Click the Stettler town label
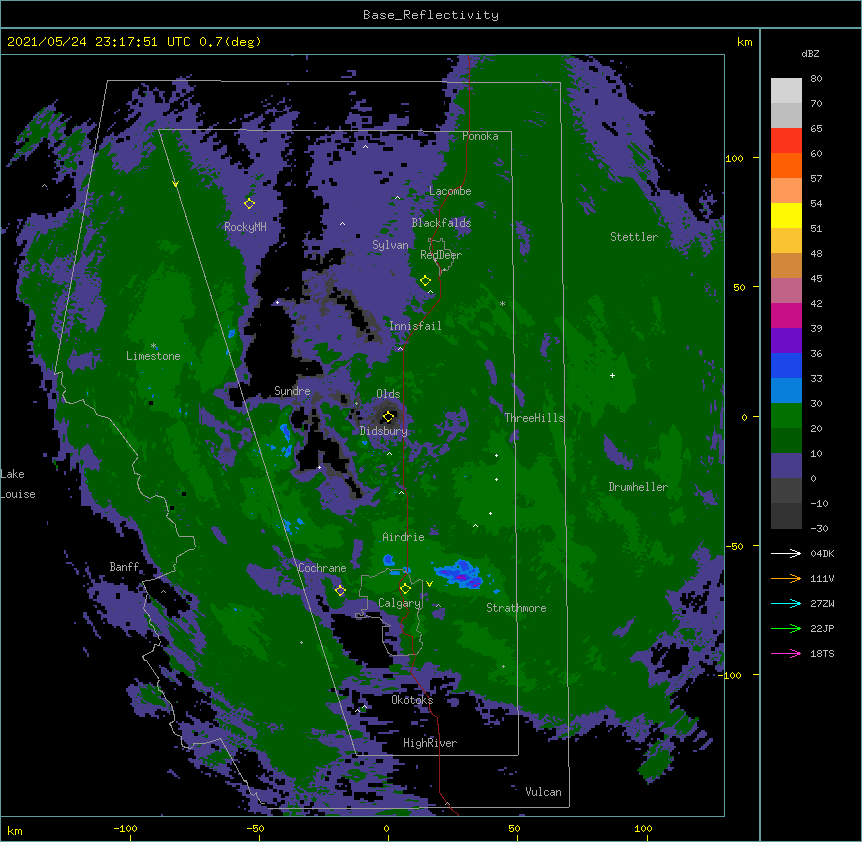Screen dimensions: 862x842 (634, 237)
